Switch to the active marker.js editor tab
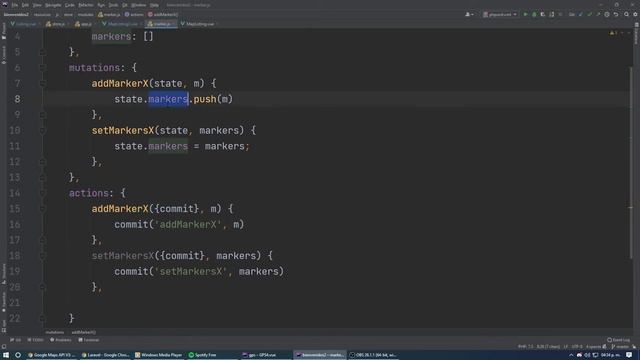Viewport: 640px width, 360px height. coord(161,24)
